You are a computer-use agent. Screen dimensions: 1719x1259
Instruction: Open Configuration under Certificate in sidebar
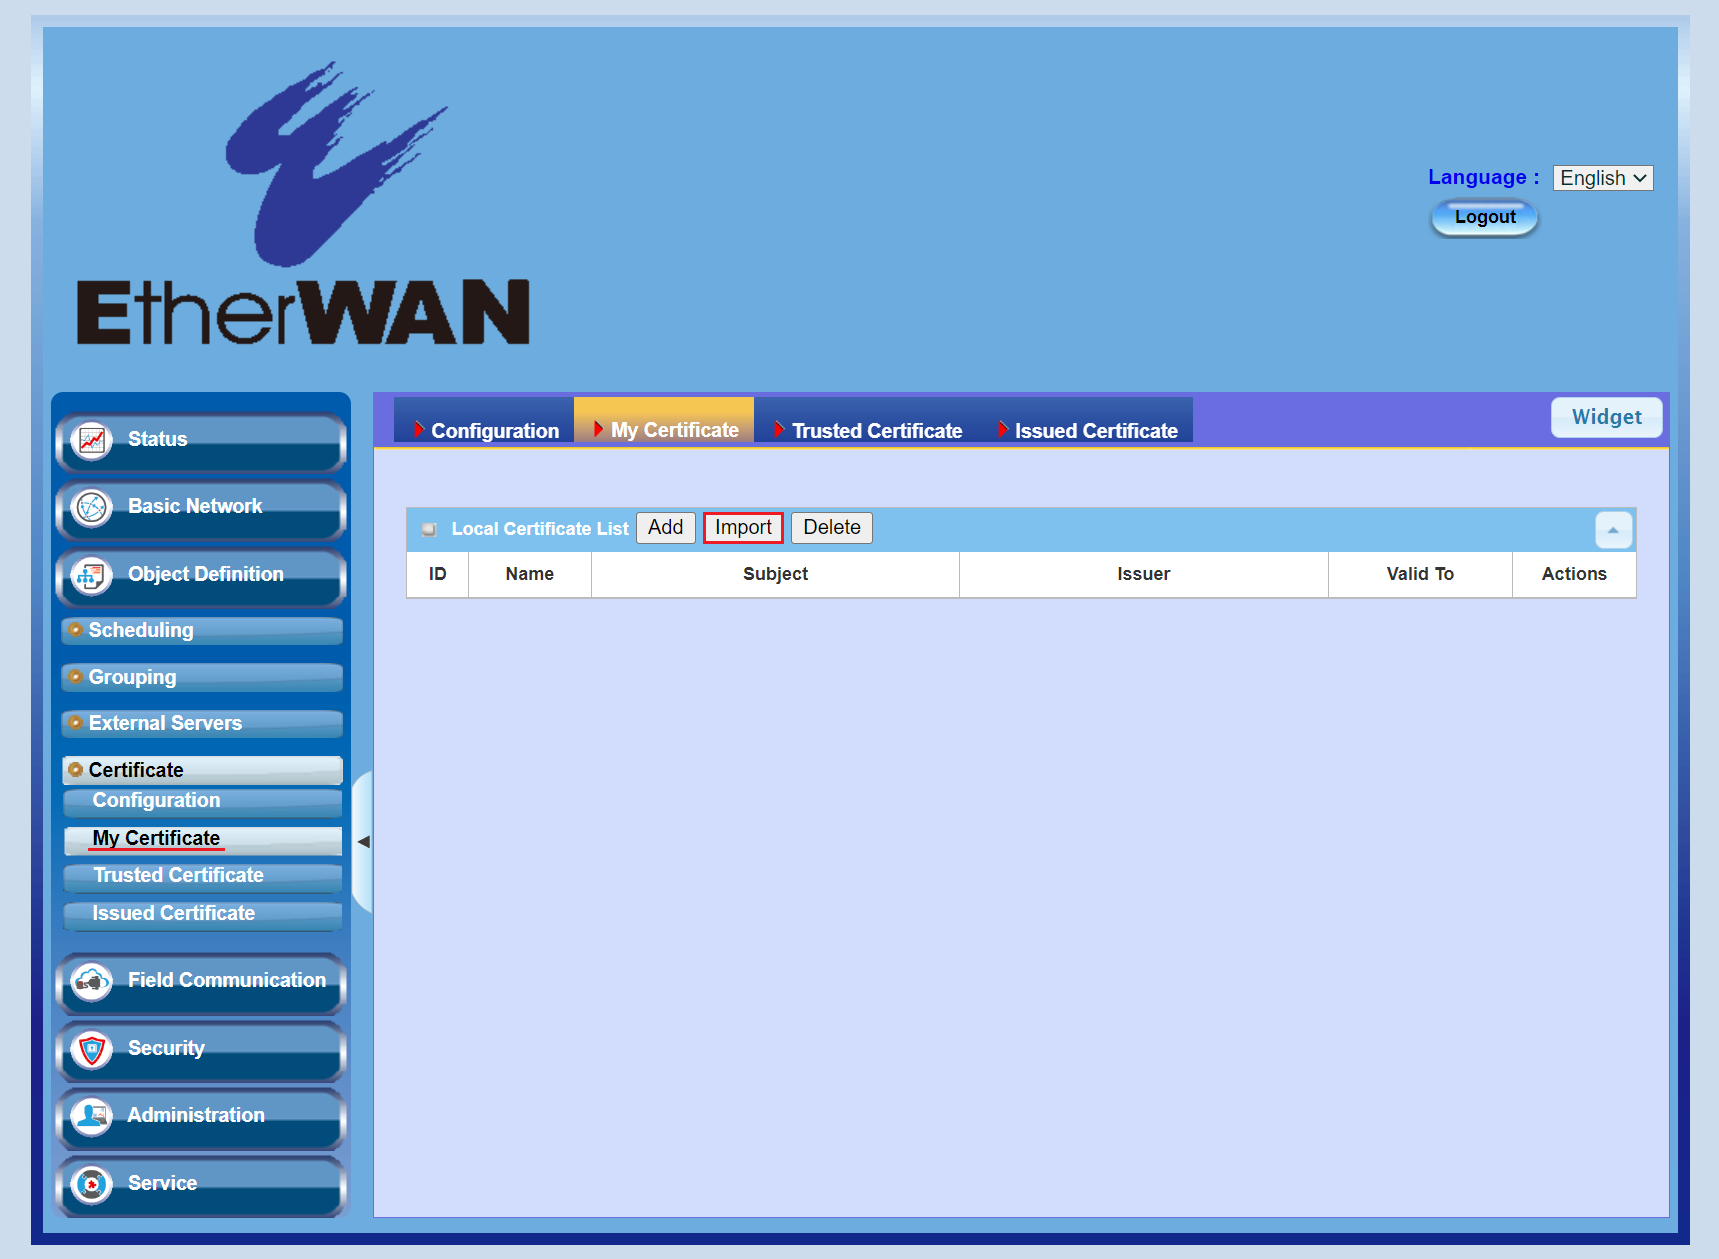203,802
